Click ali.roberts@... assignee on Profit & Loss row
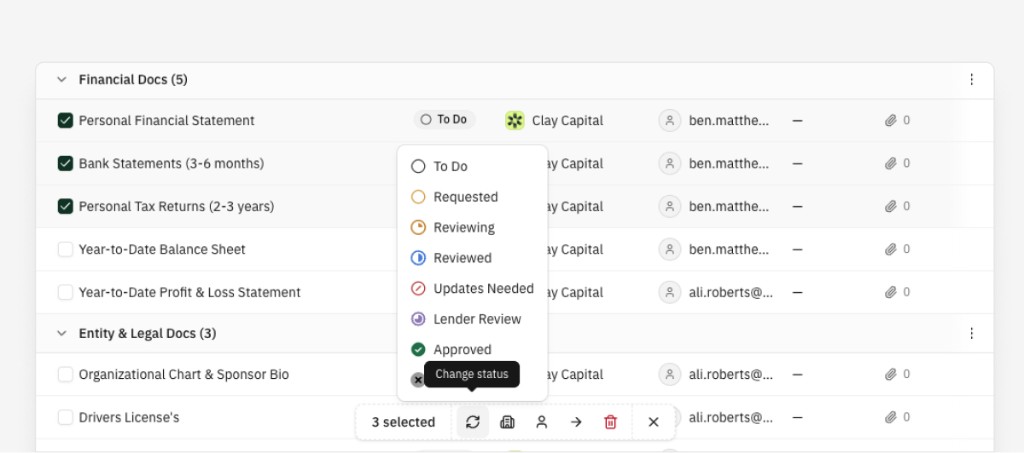 coord(731,292)
